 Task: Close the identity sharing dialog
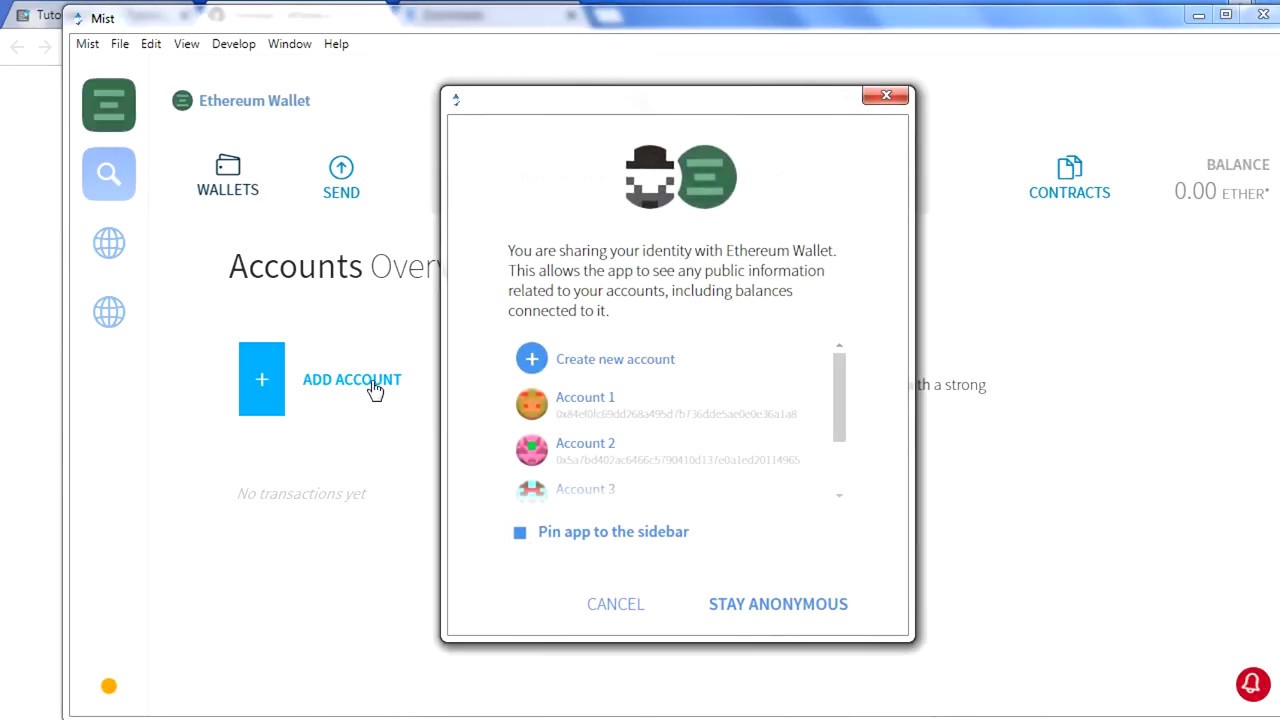[x=886, y=95]
